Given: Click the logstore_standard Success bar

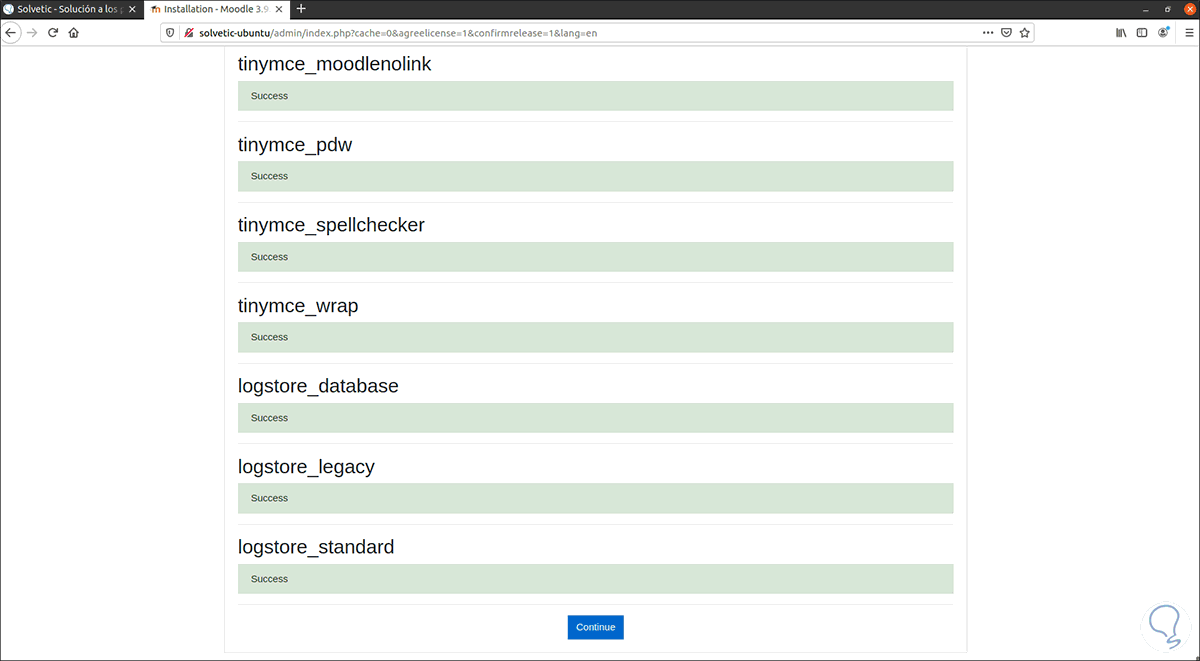Looking at the screenshot, I should coord(595,578).
